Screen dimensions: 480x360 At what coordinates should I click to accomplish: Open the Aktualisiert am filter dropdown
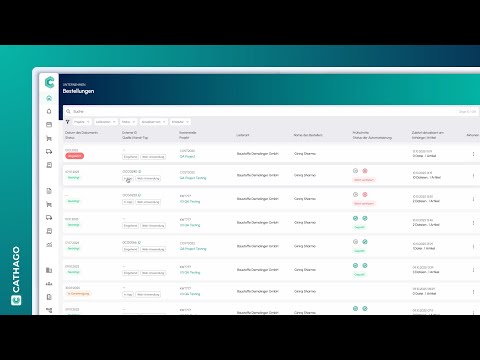point(153,122)
